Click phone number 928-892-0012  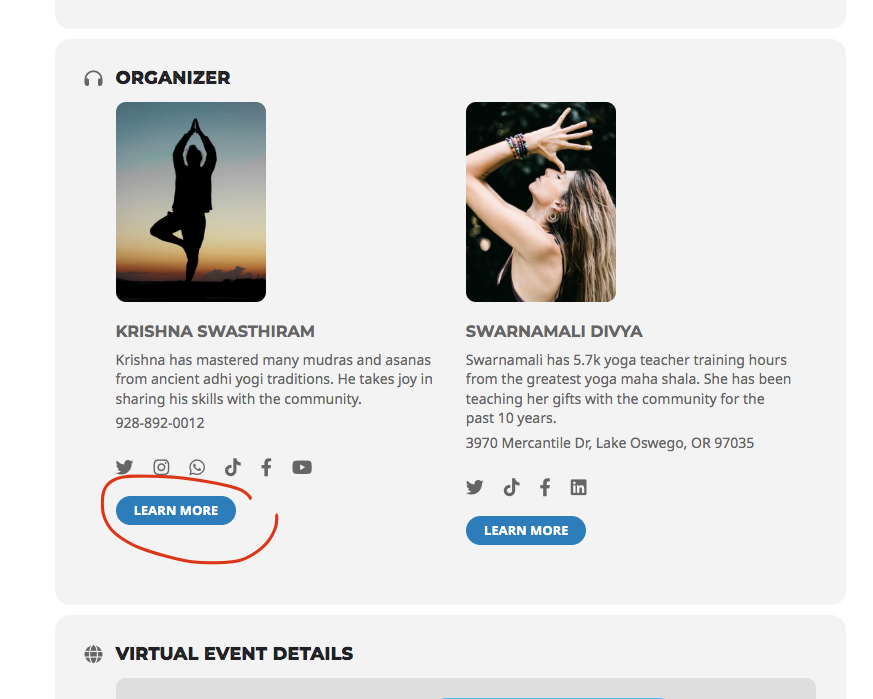click(x=160, y=423)
